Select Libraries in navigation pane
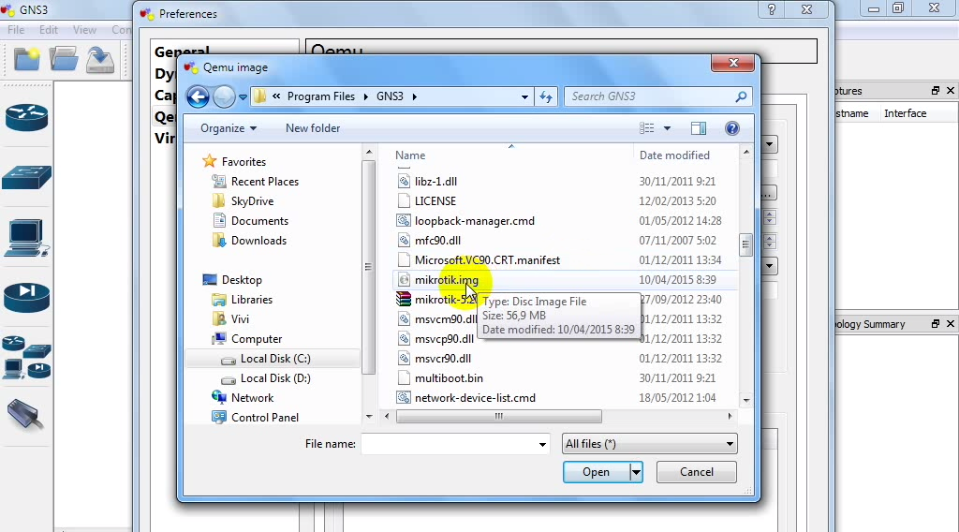 [x=251, y=300]
